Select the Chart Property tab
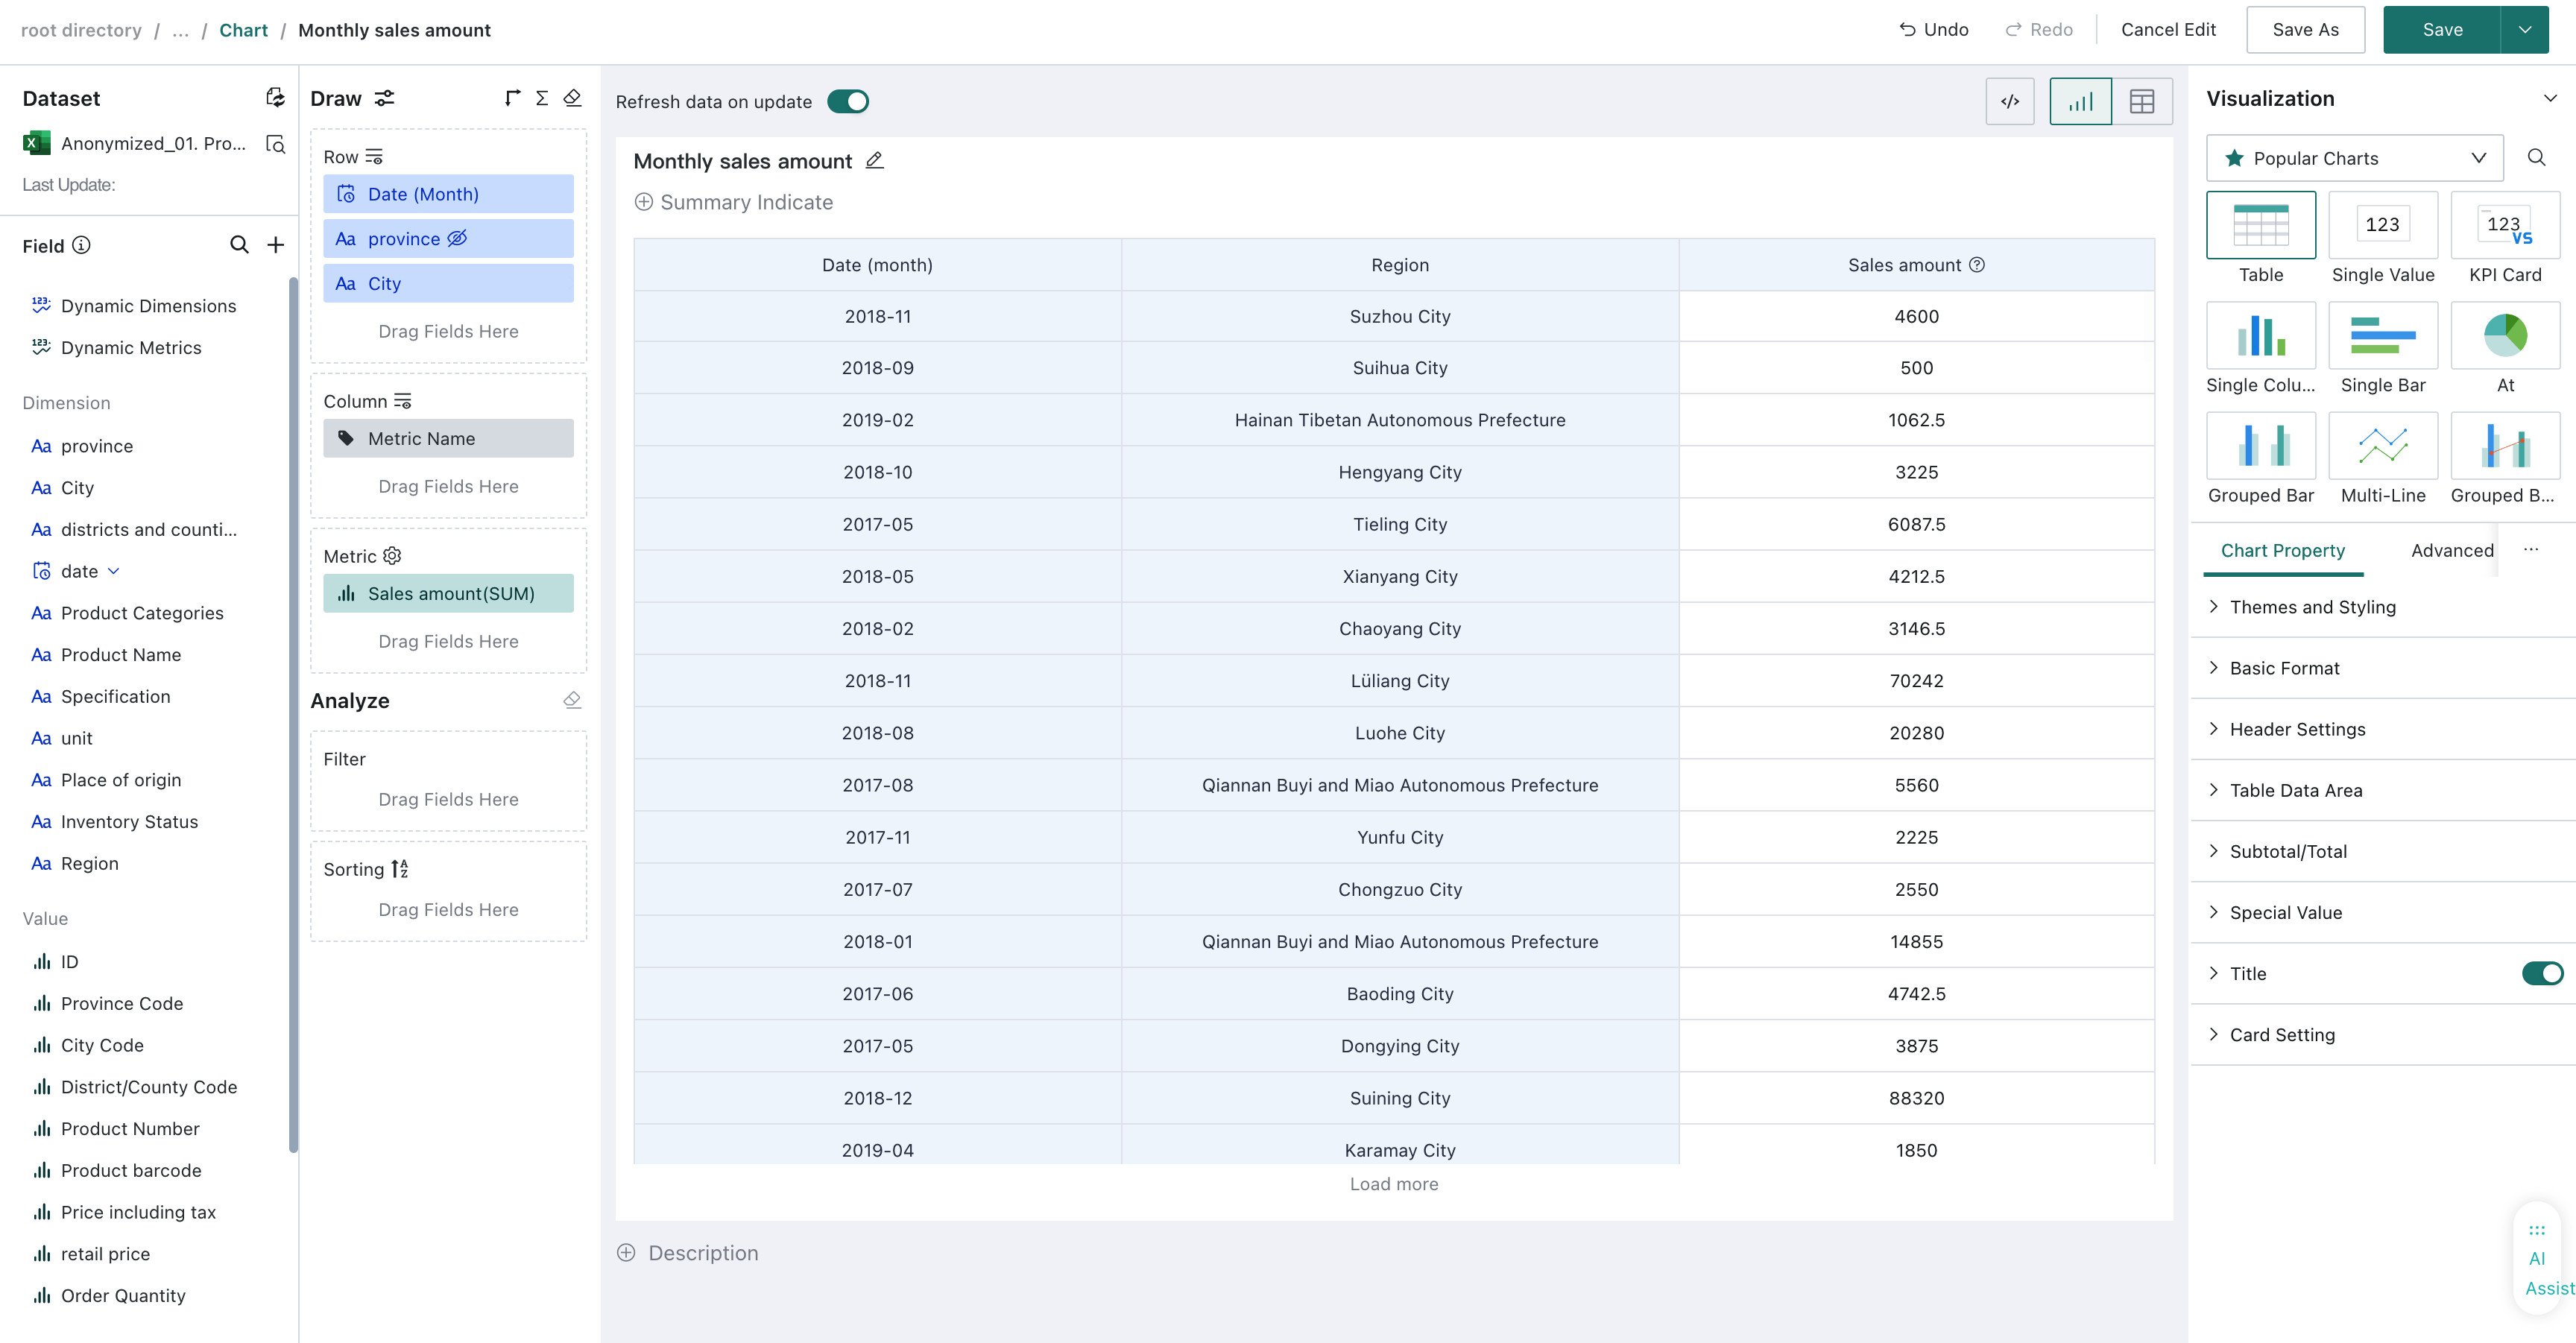This screenshot has height=1343, width=2576. click(x=2282, y=550)
